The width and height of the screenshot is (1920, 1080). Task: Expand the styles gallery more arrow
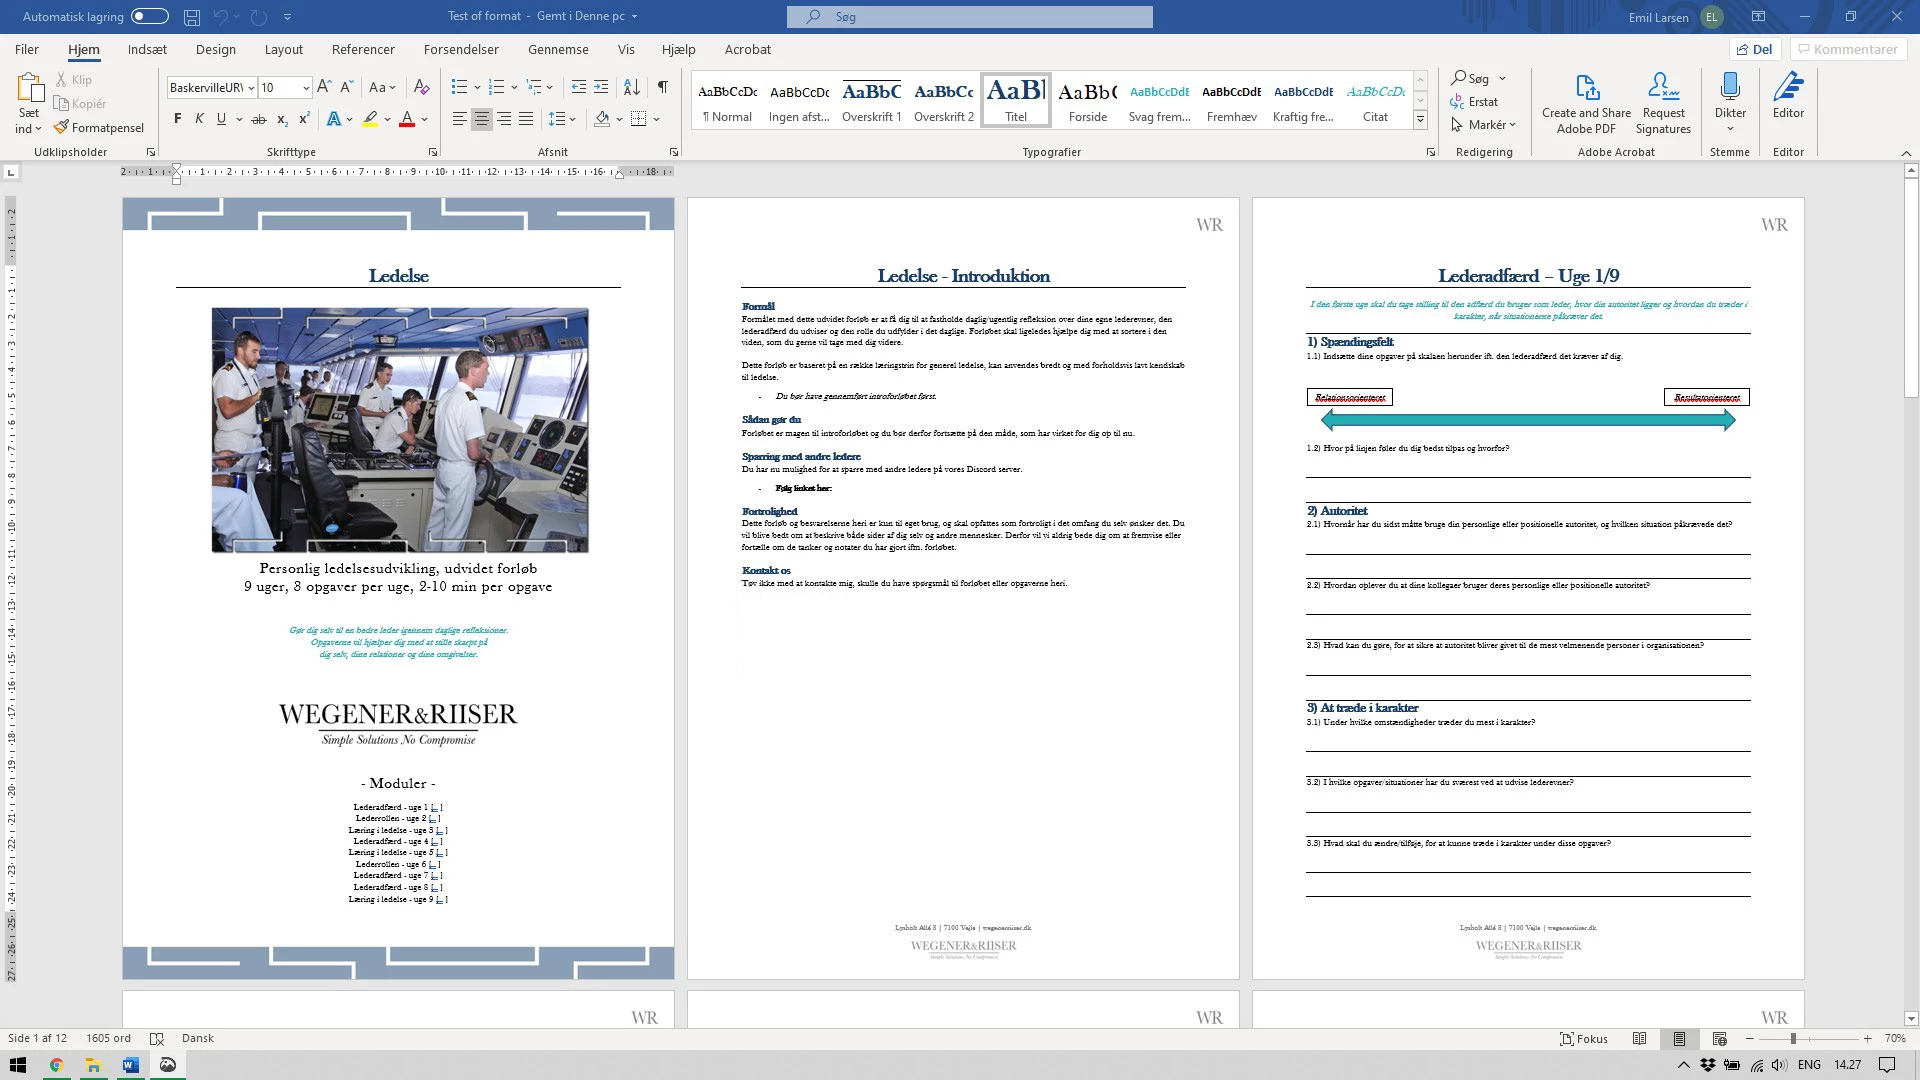pos(1420,120)
